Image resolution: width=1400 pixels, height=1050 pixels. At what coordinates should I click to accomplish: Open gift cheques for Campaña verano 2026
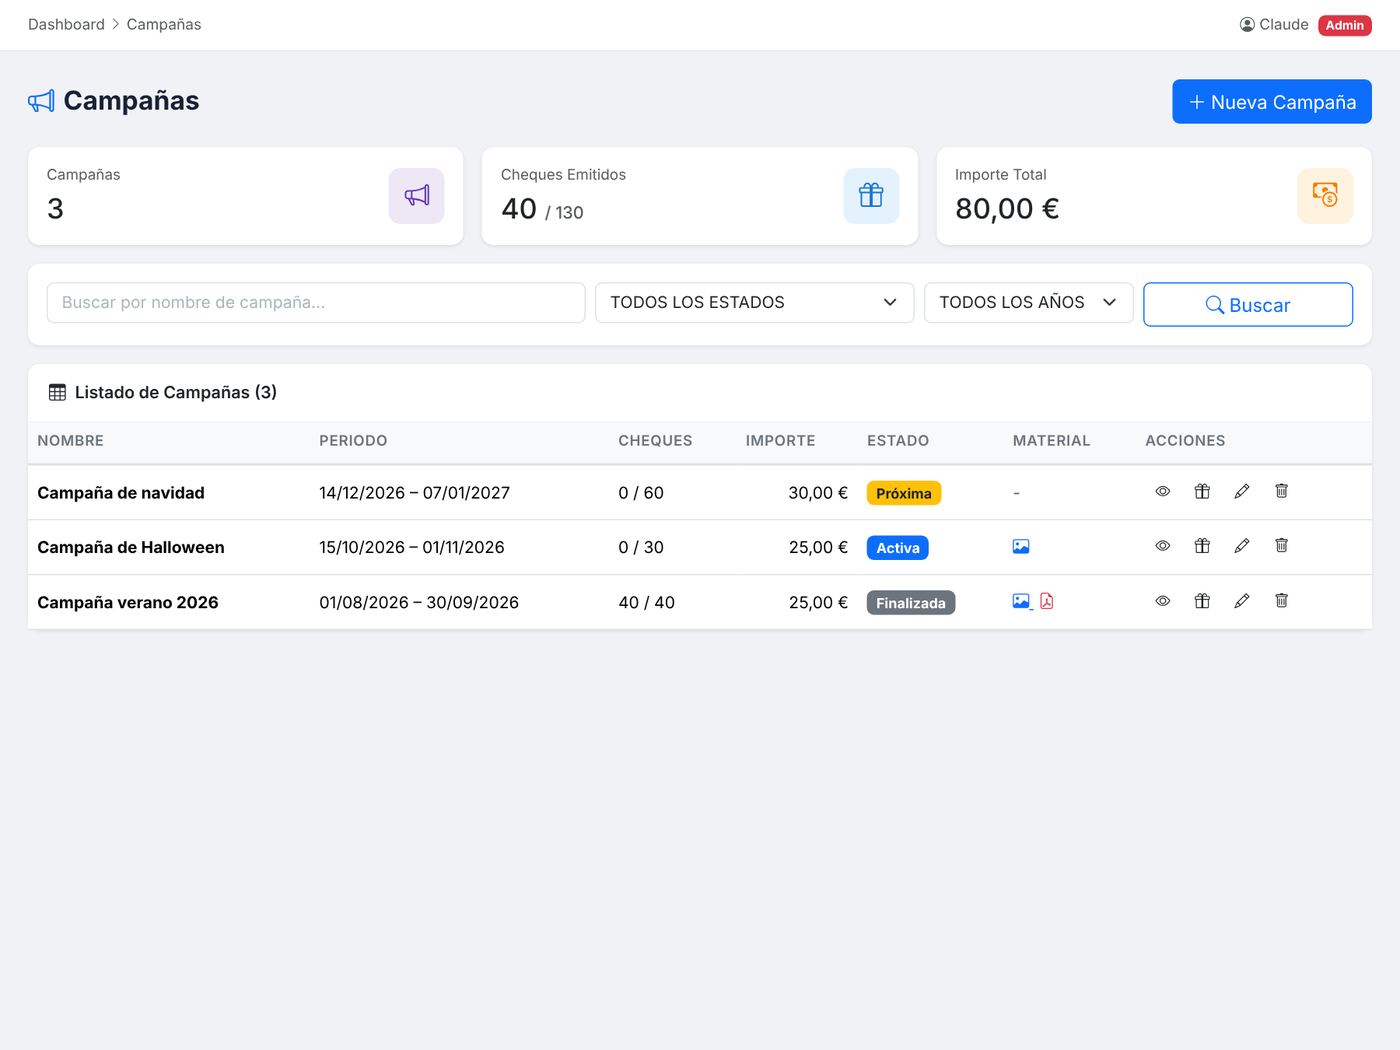(x=1202, y=601)
